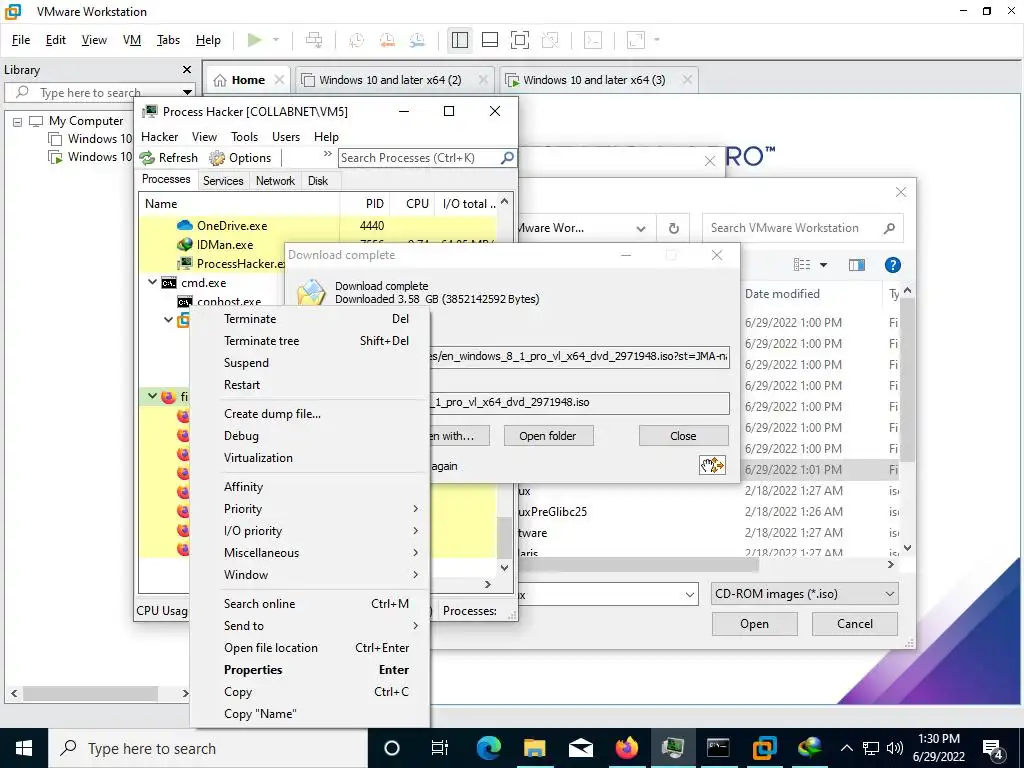This screenshot has width=1024, height=768.
Task: Click the Internet Download Manager taskbar icon
Action: [809, 748]
